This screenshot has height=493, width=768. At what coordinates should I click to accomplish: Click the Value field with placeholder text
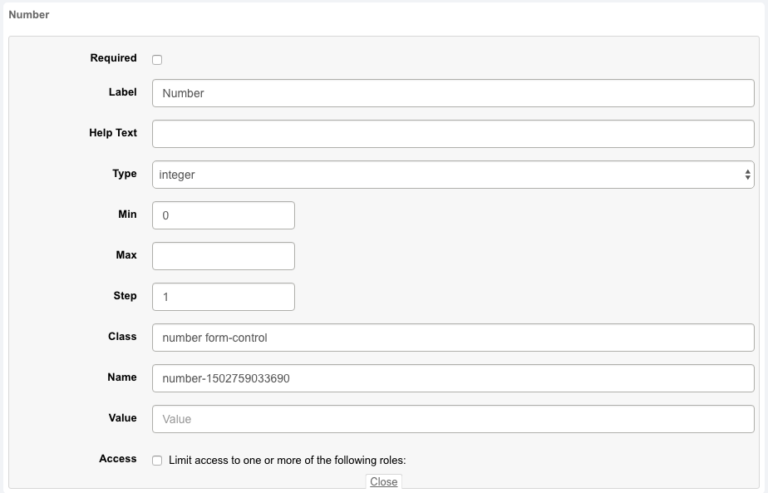pyautogui.click(x=452, y=419)
